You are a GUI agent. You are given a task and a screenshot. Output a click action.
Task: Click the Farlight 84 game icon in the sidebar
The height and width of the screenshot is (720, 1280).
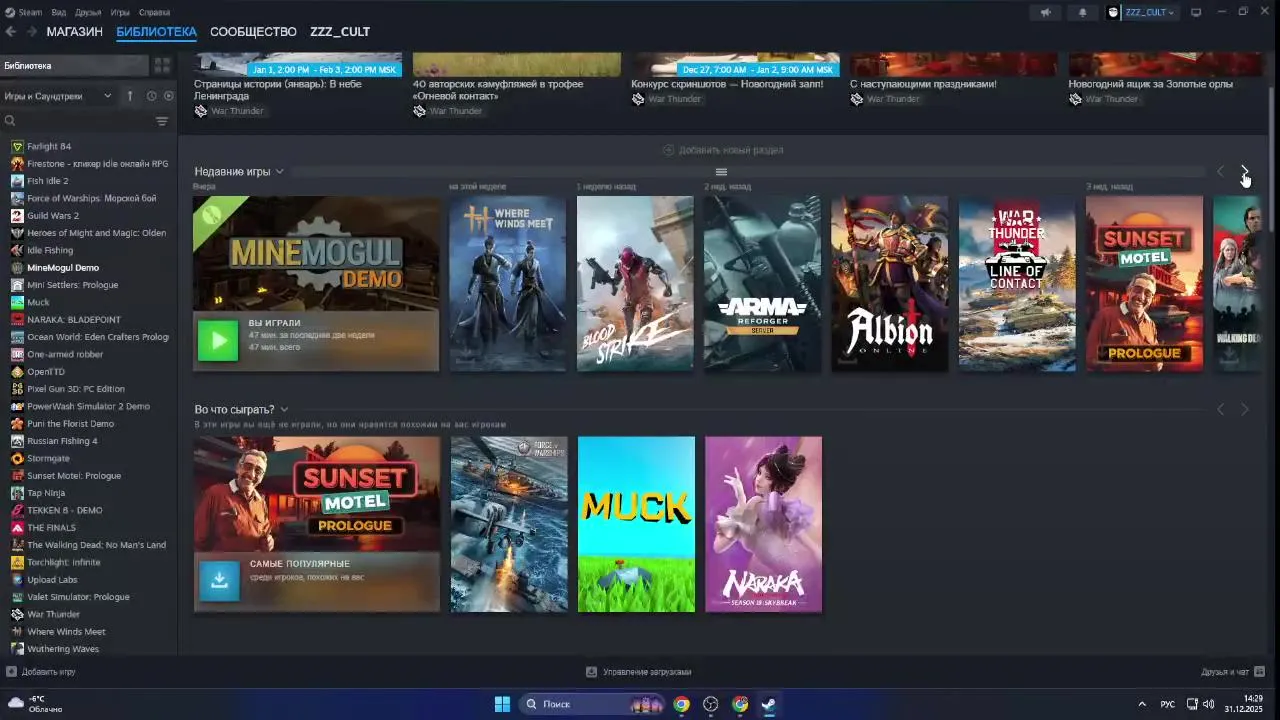[x=17, y=146]
